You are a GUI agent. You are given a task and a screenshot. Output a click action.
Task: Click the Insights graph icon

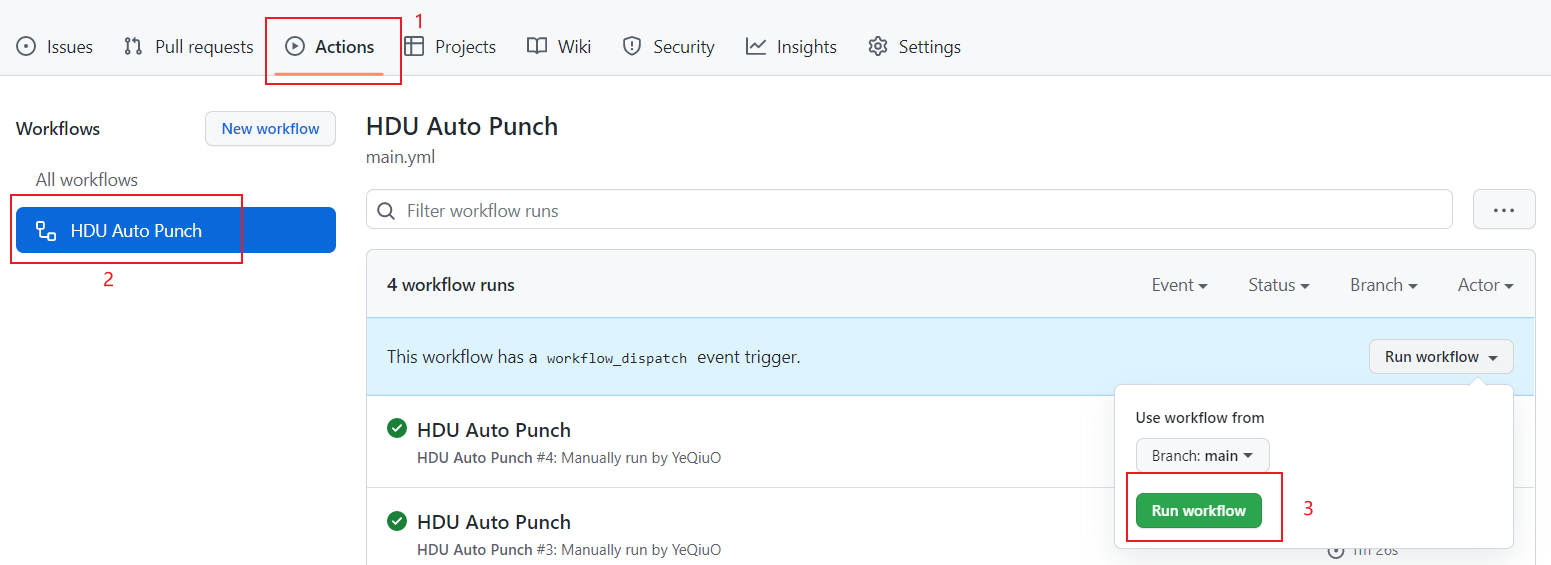coord(756,46)
